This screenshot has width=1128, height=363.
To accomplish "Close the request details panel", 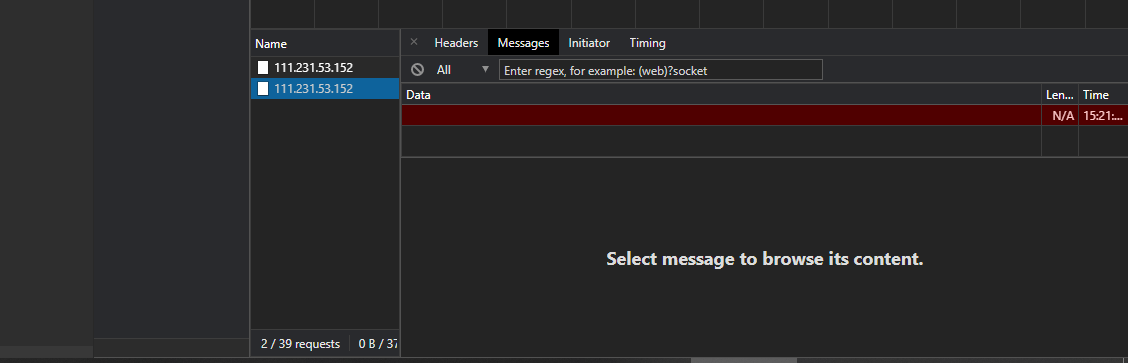I will (x=414, y=42).
